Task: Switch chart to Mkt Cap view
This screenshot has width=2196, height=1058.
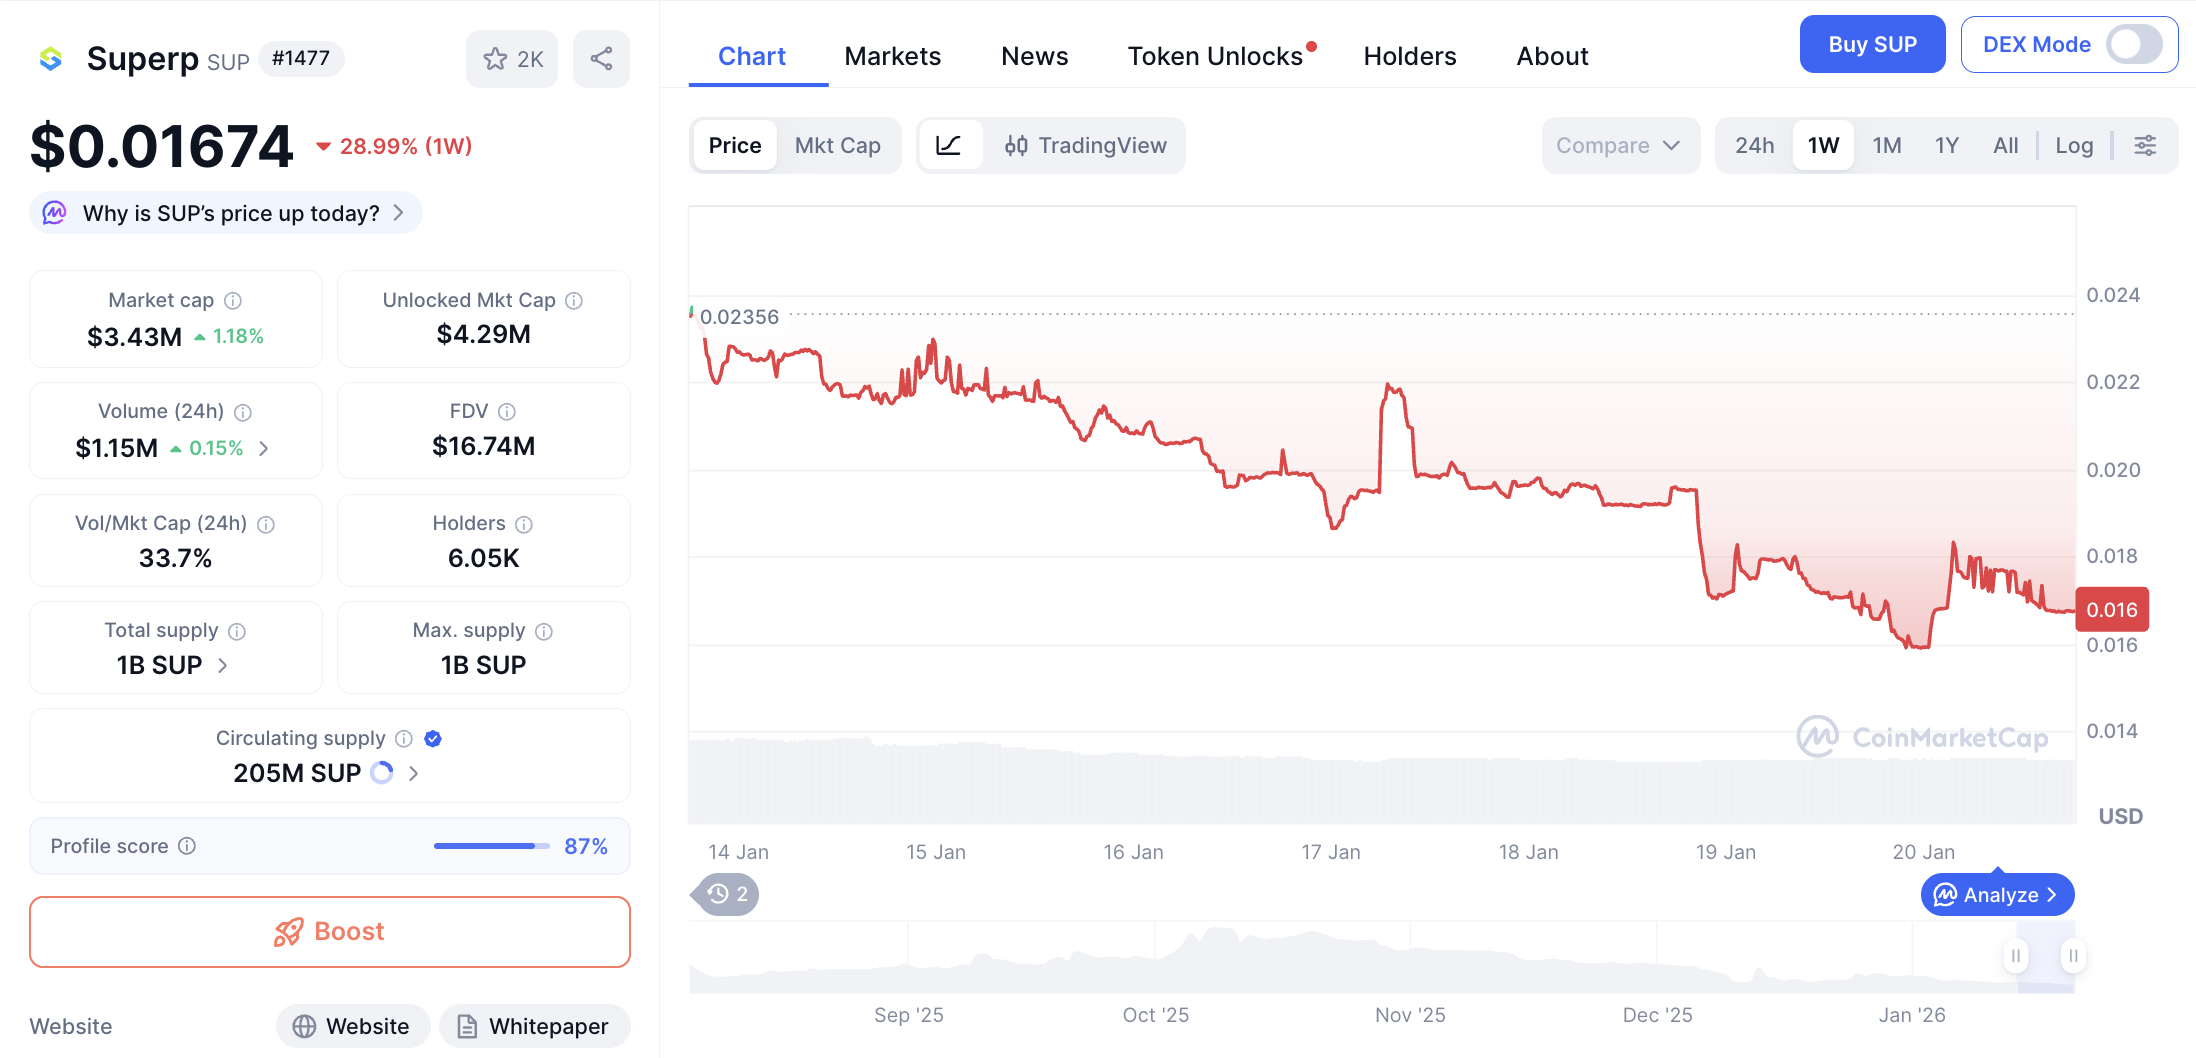Action: pyautogui.click(x=837, y=146)
